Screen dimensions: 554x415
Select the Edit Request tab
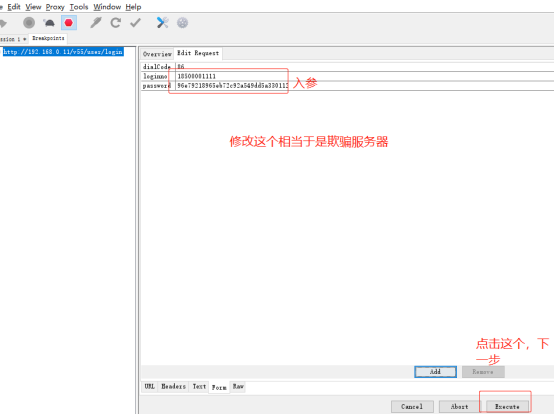click(198, 53)
